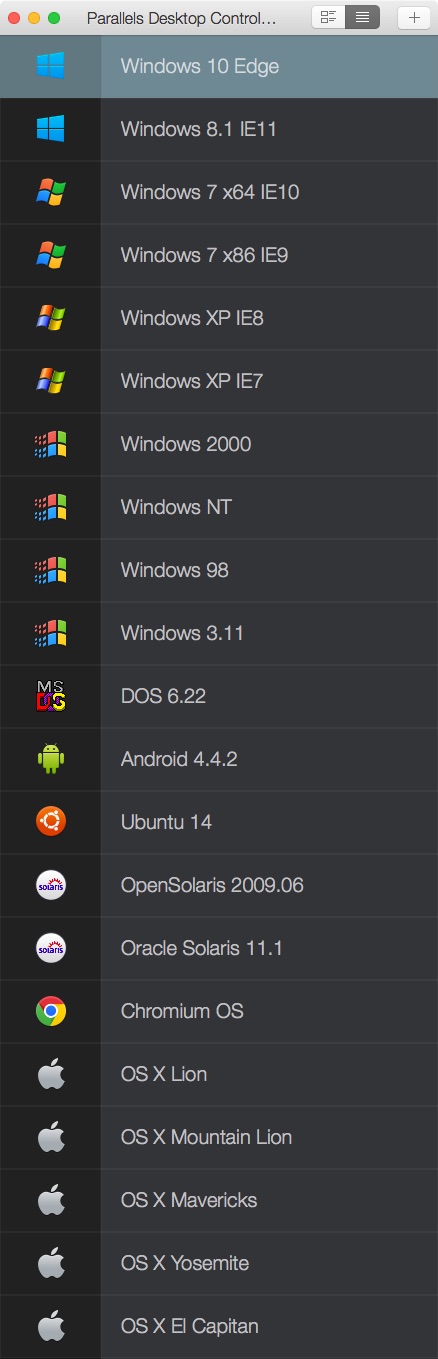Select the "OS X Lion" text
438x1359 pixels.
164,1074
